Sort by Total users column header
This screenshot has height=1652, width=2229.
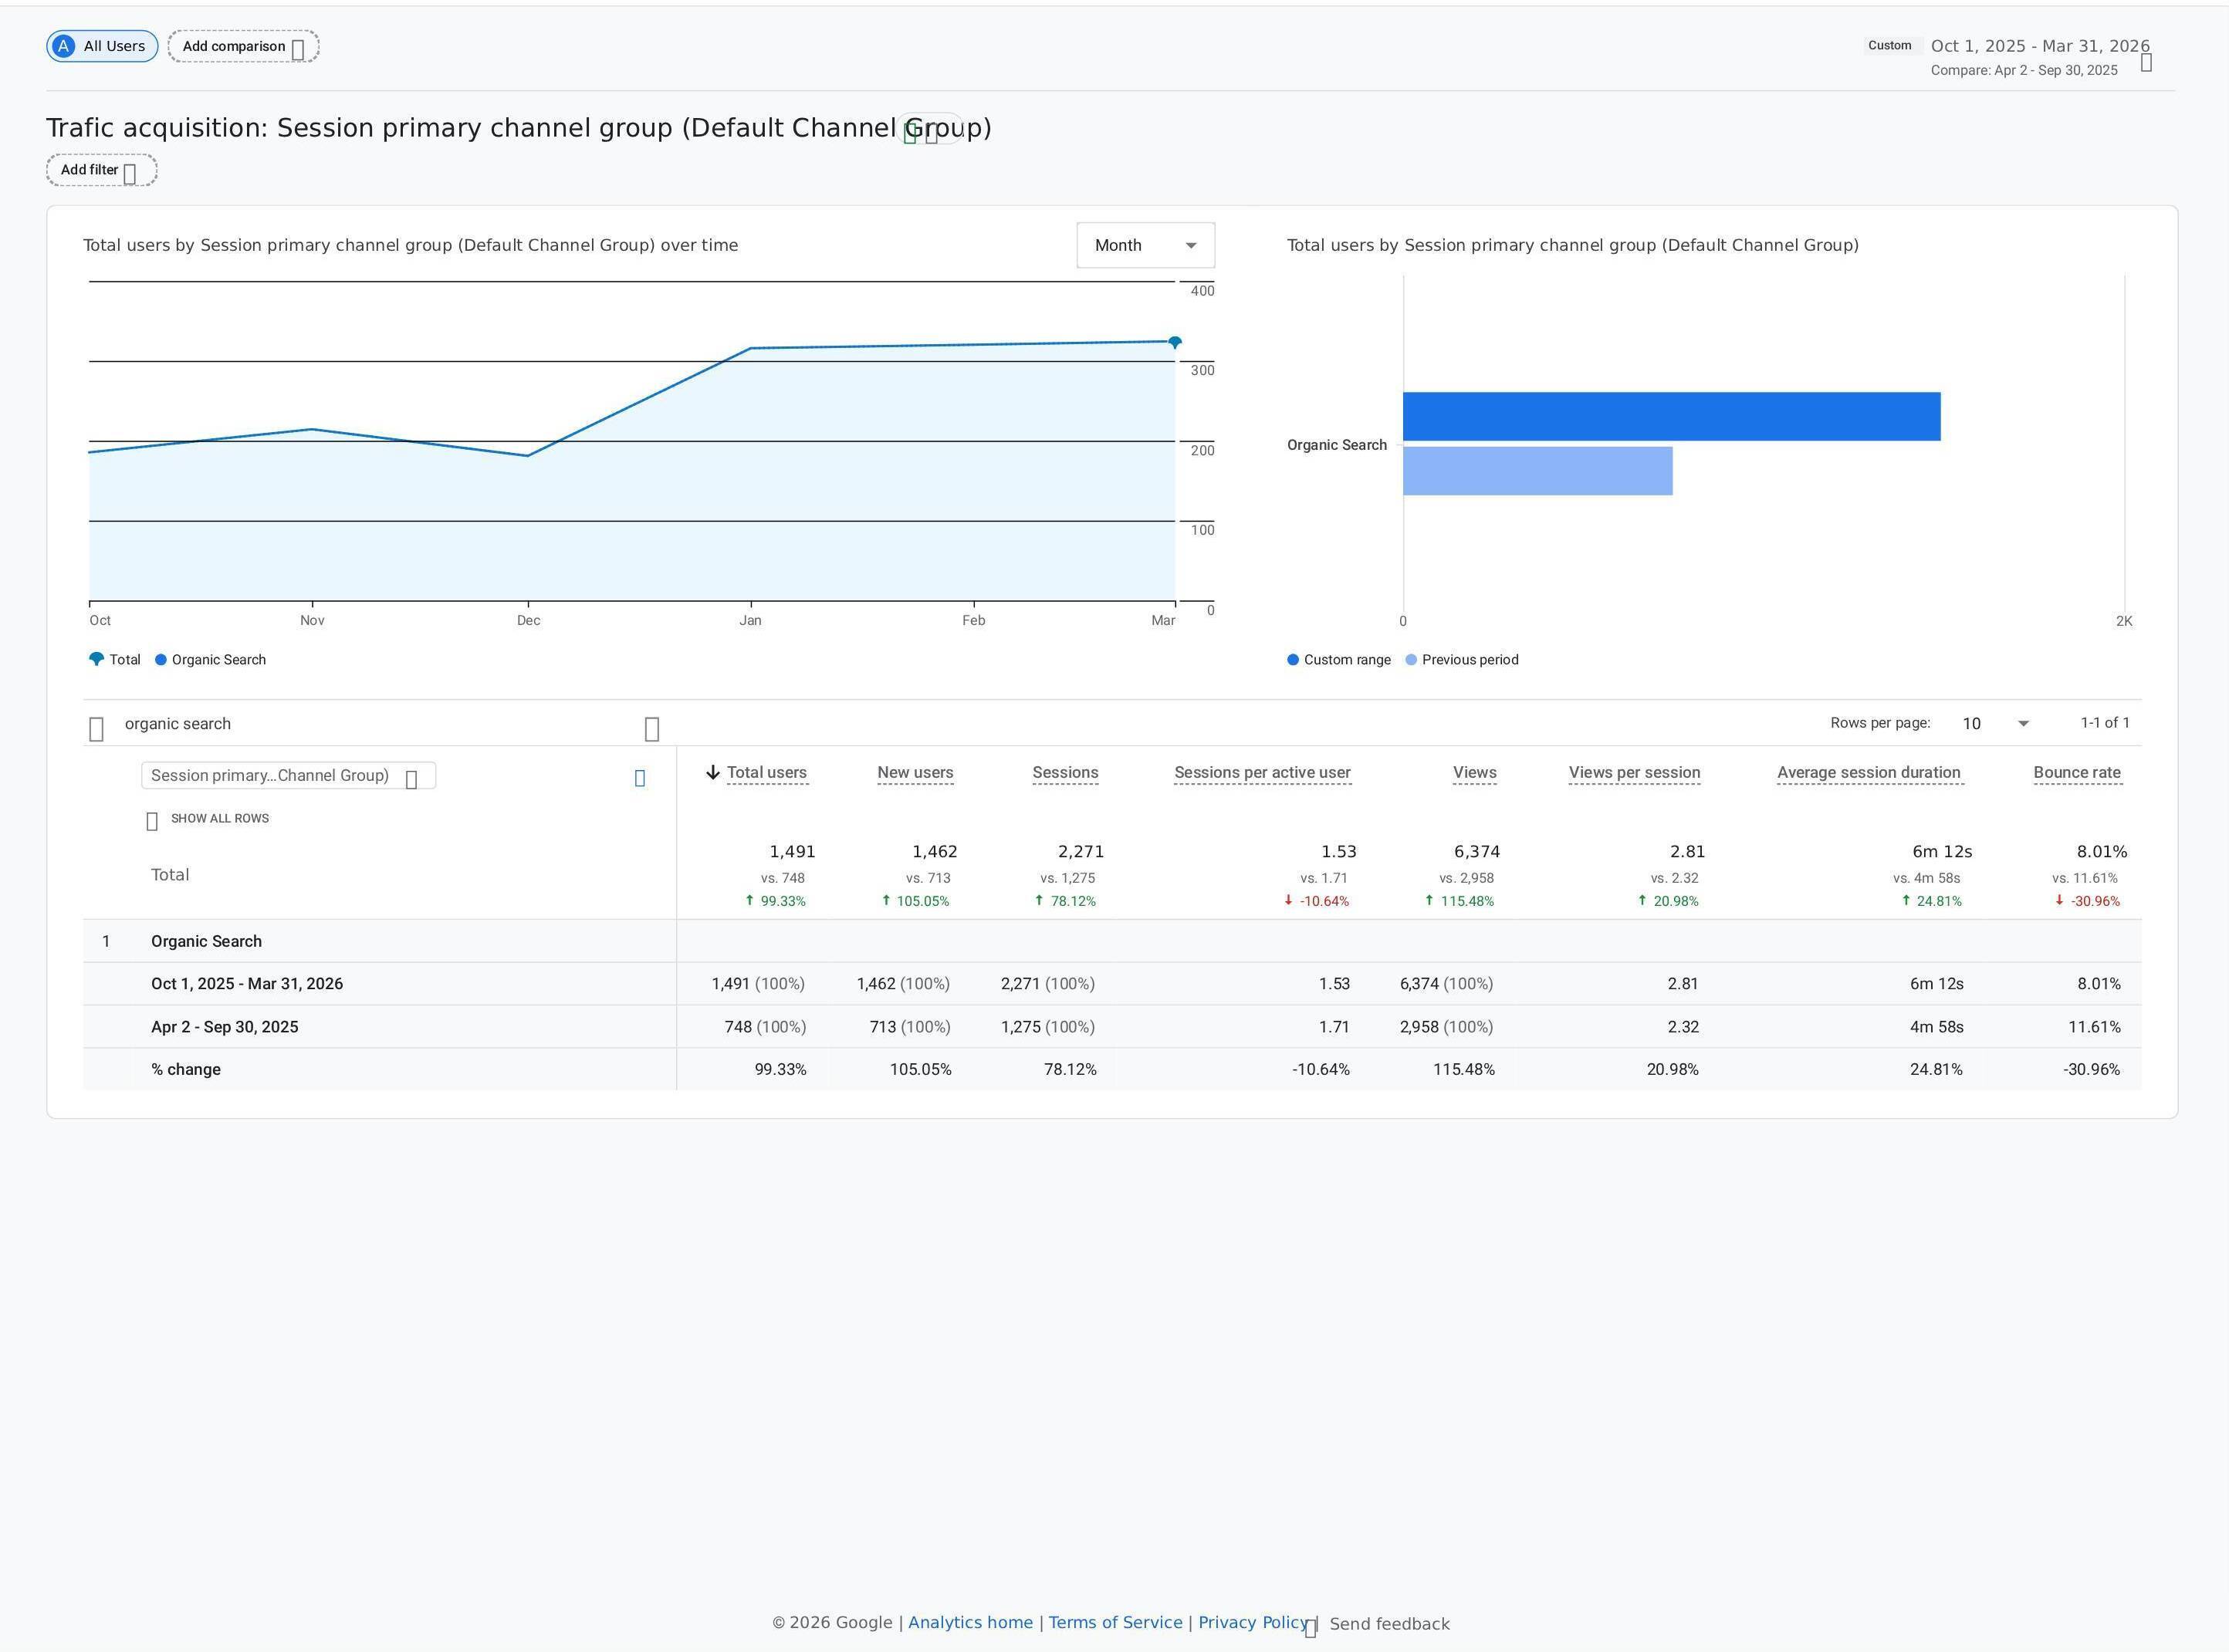pyautogui.click(x=766, y=773)
